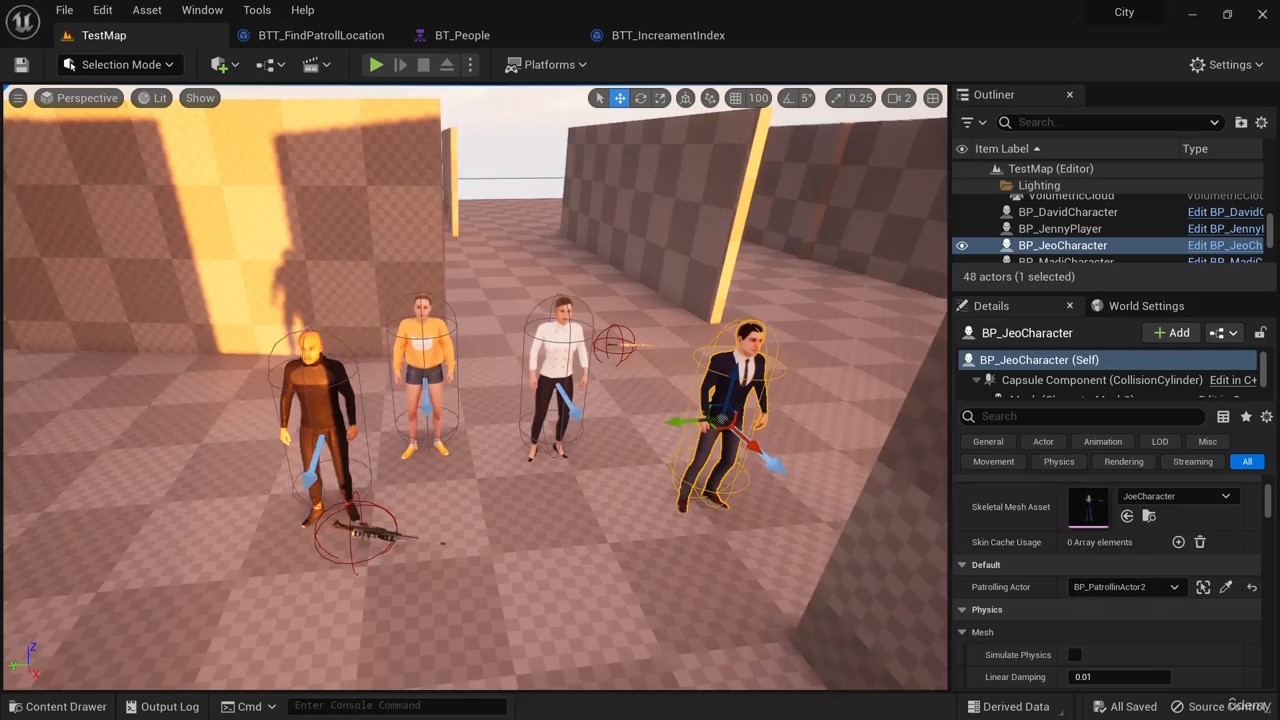
Task: Open the File menu
Action: click(x=64, y=10)
